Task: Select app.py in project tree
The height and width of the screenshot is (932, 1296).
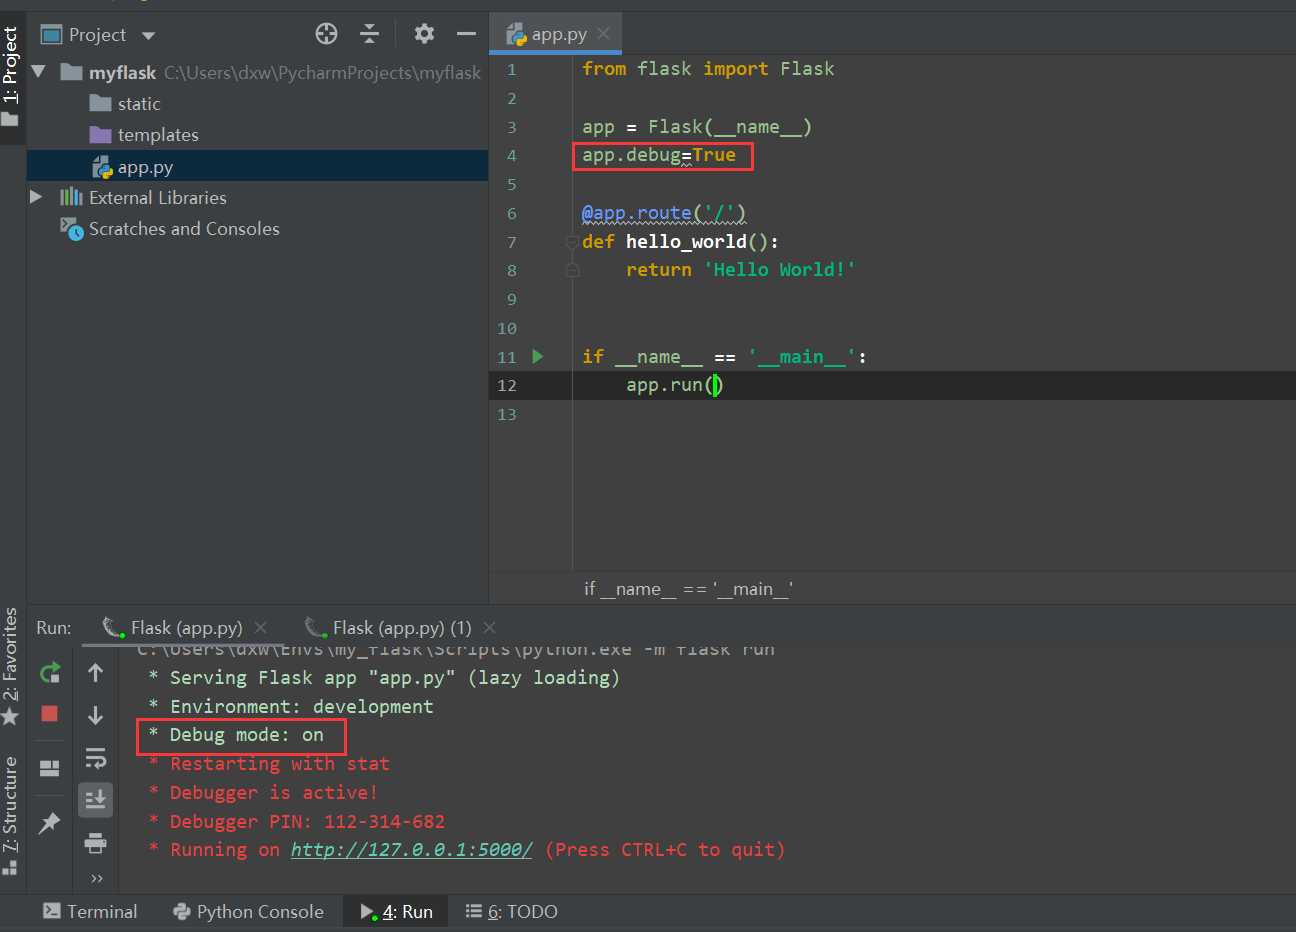Action: click(145, 167)
